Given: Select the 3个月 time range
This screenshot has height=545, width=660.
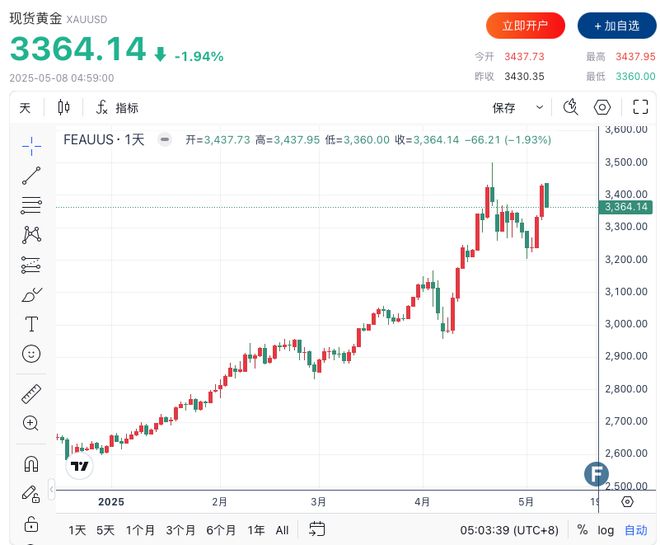Looking at the screenshot, I should point(181,530).
